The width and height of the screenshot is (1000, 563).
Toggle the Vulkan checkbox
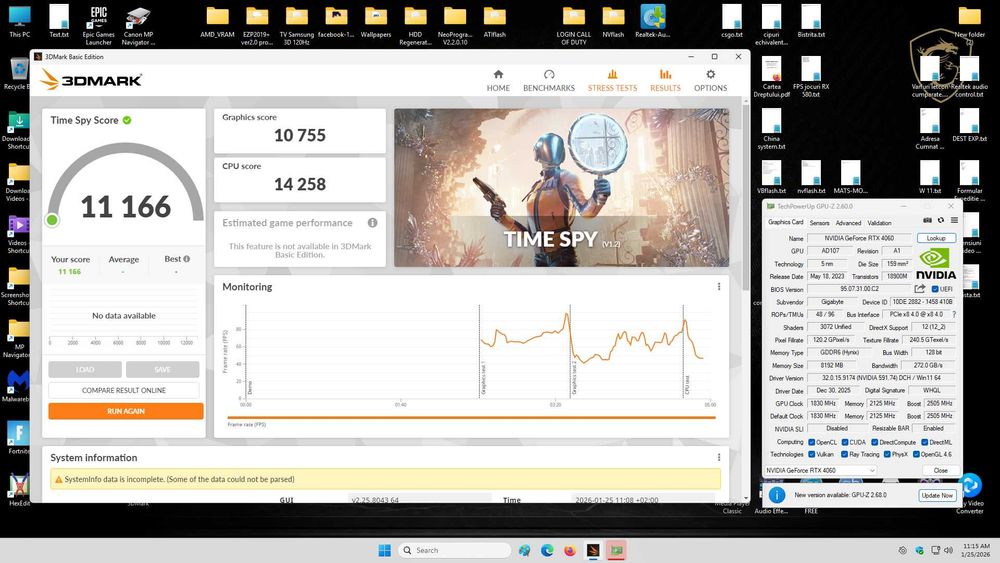point(811,454)
